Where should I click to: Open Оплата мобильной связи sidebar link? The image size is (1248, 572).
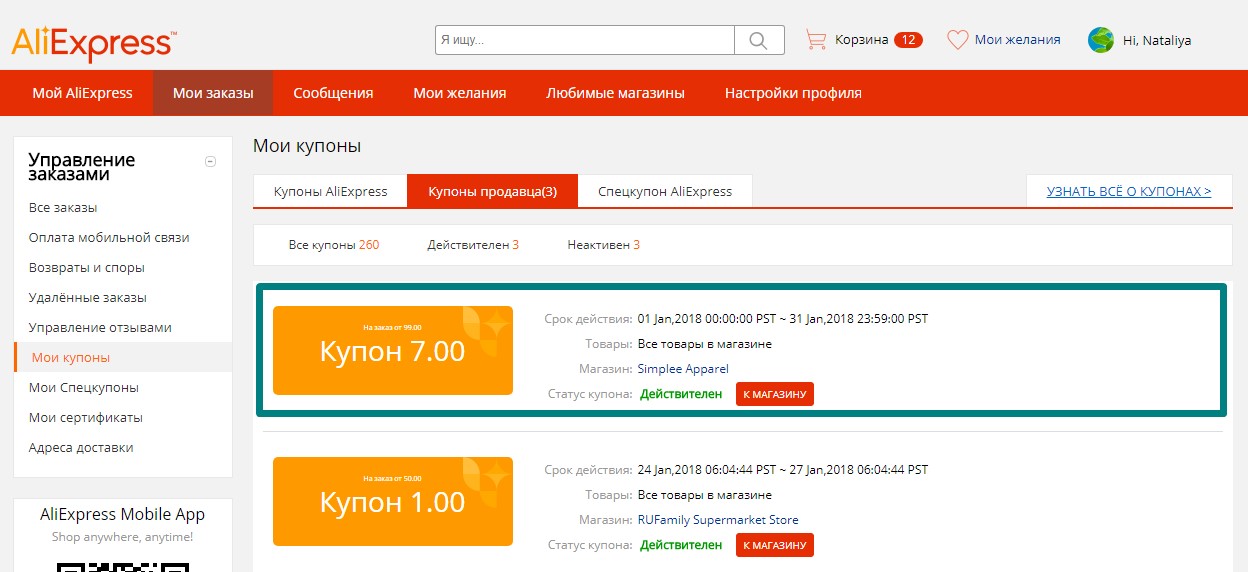point(109,238)
